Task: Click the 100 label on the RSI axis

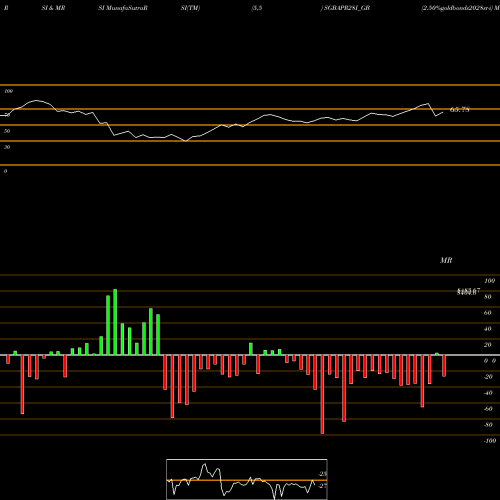Action: coord(9,91)
